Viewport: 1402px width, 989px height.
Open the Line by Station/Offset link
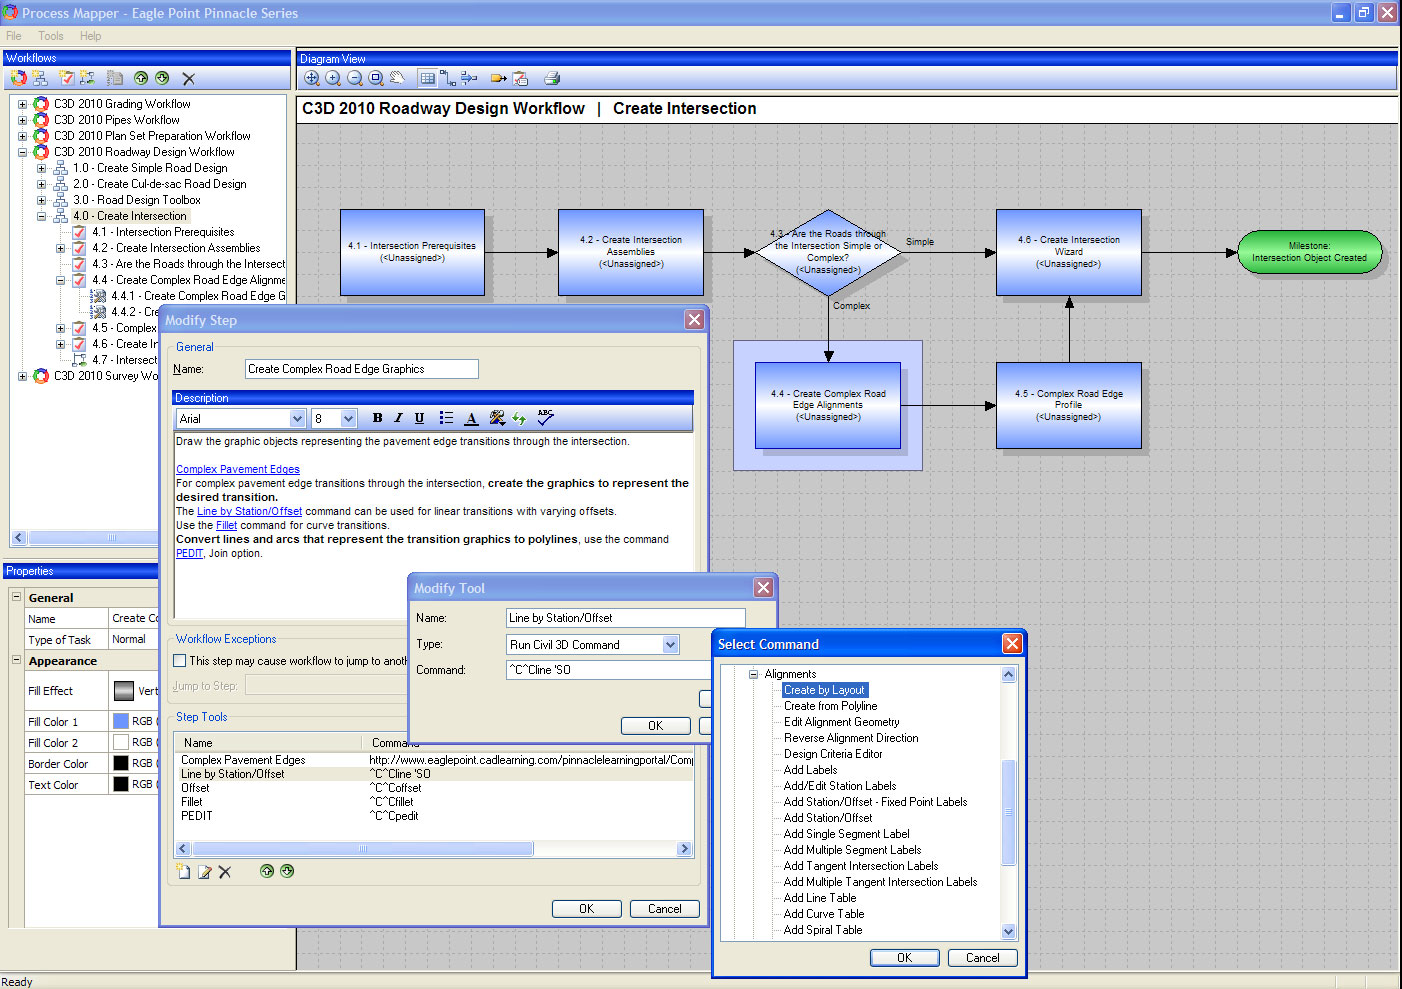tap(249, 511)
